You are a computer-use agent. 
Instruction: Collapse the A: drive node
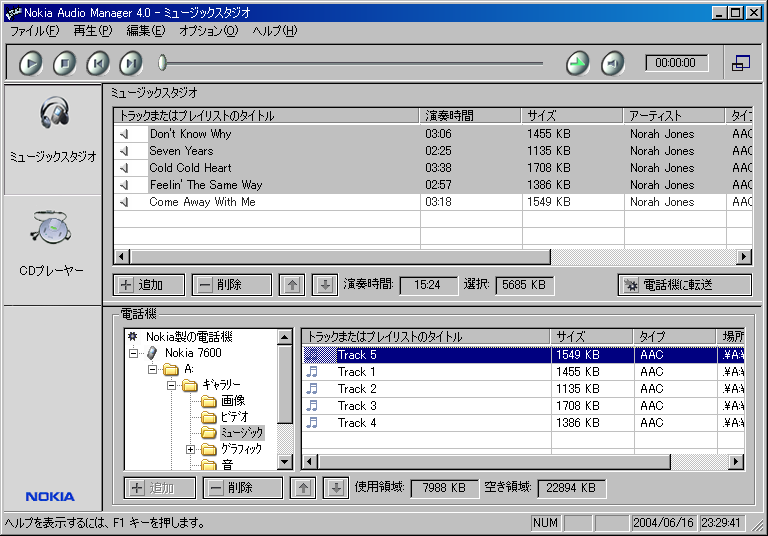tap(152, 369)
